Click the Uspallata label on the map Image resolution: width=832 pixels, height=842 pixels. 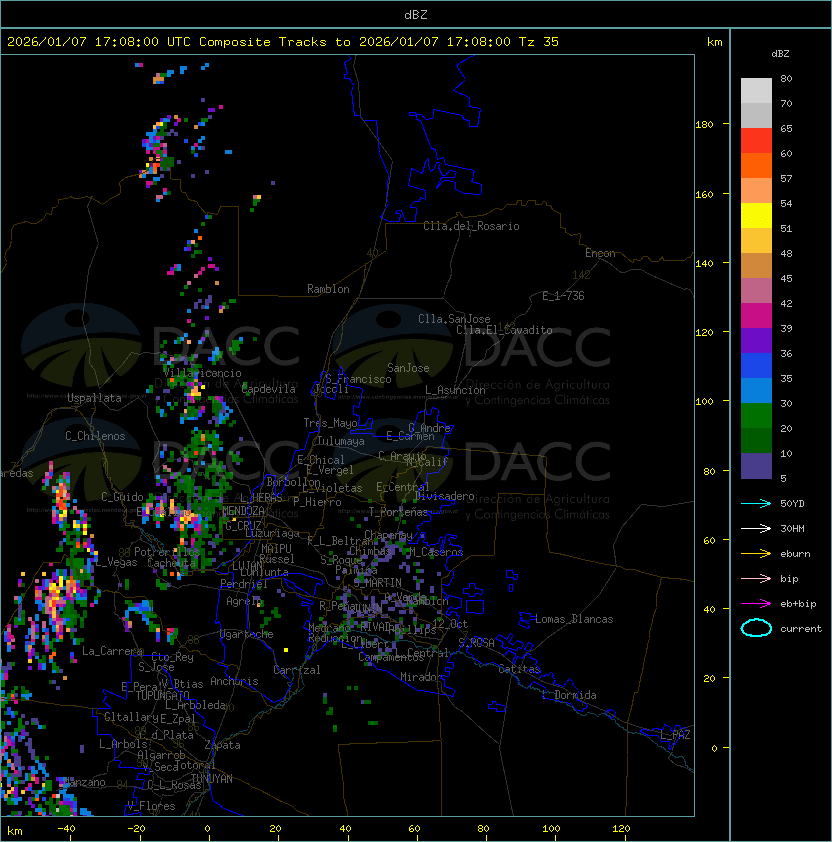[94, 398]
